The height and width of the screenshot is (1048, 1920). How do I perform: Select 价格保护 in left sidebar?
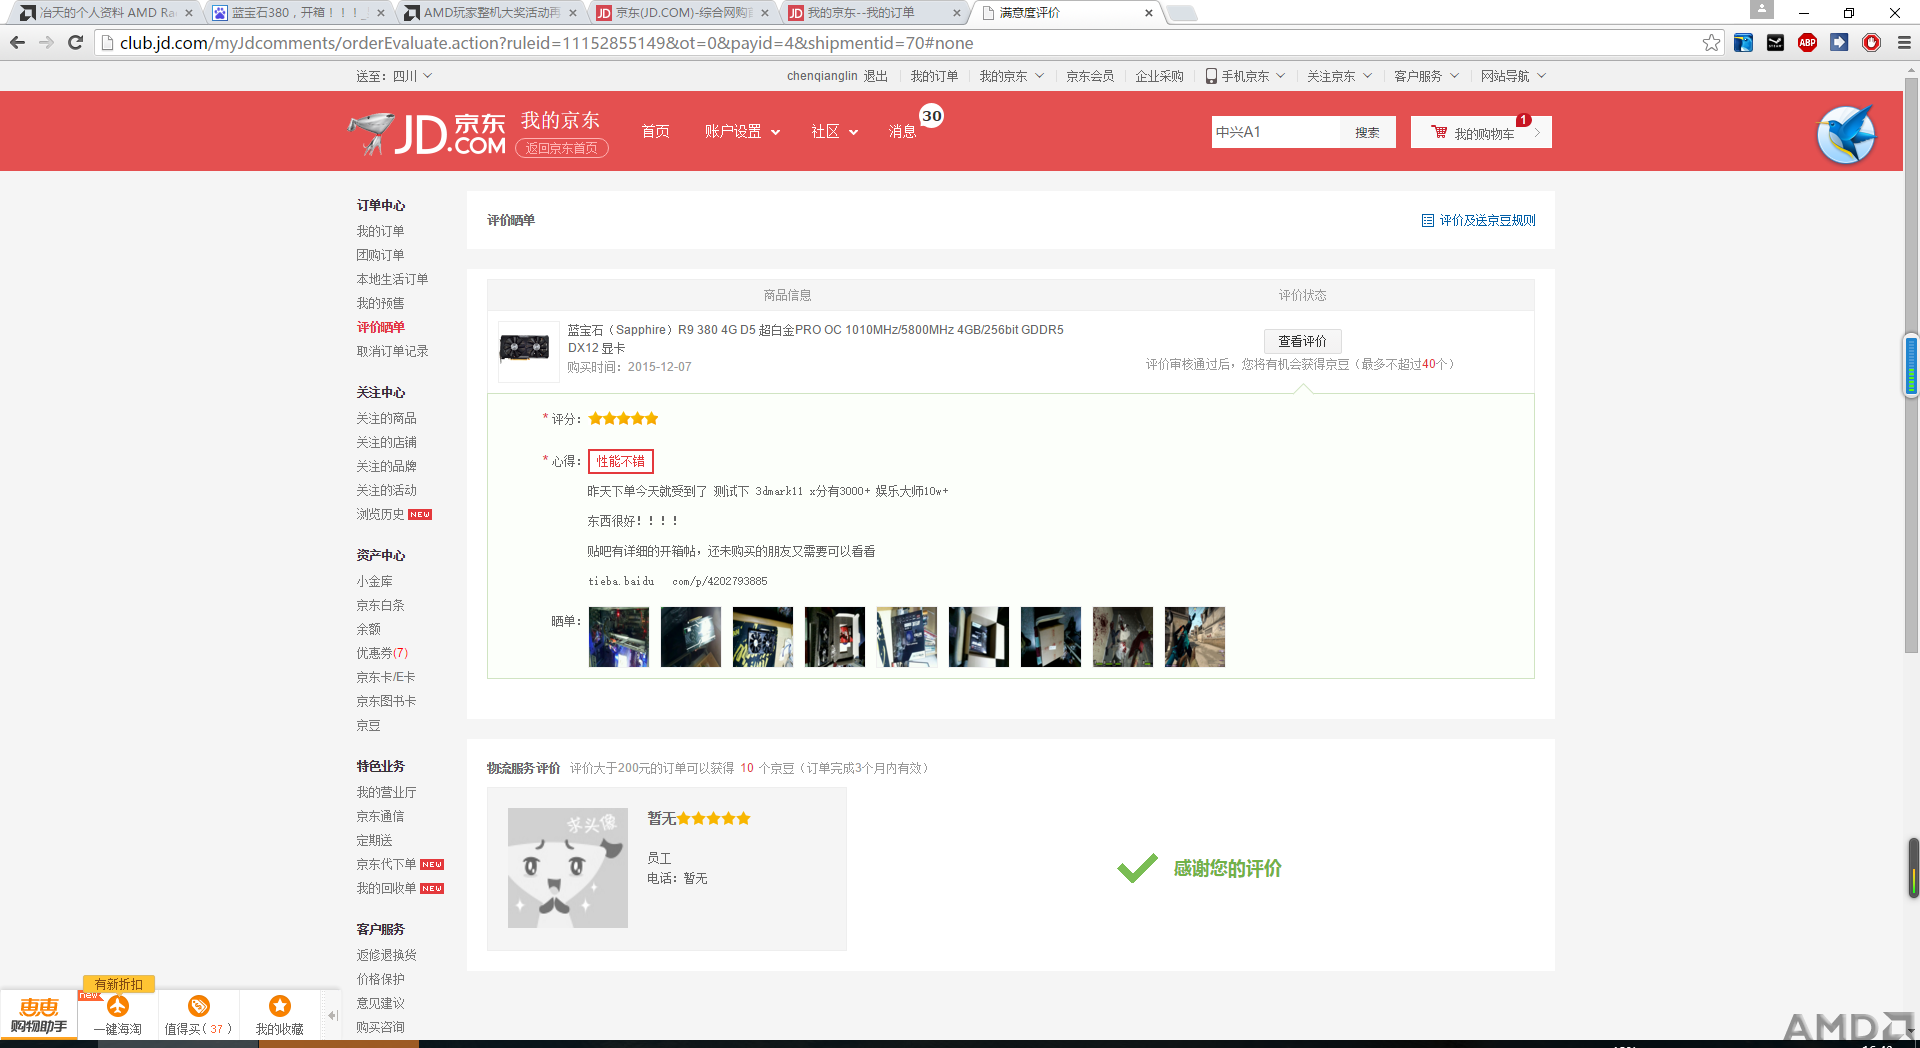[380, 979]
